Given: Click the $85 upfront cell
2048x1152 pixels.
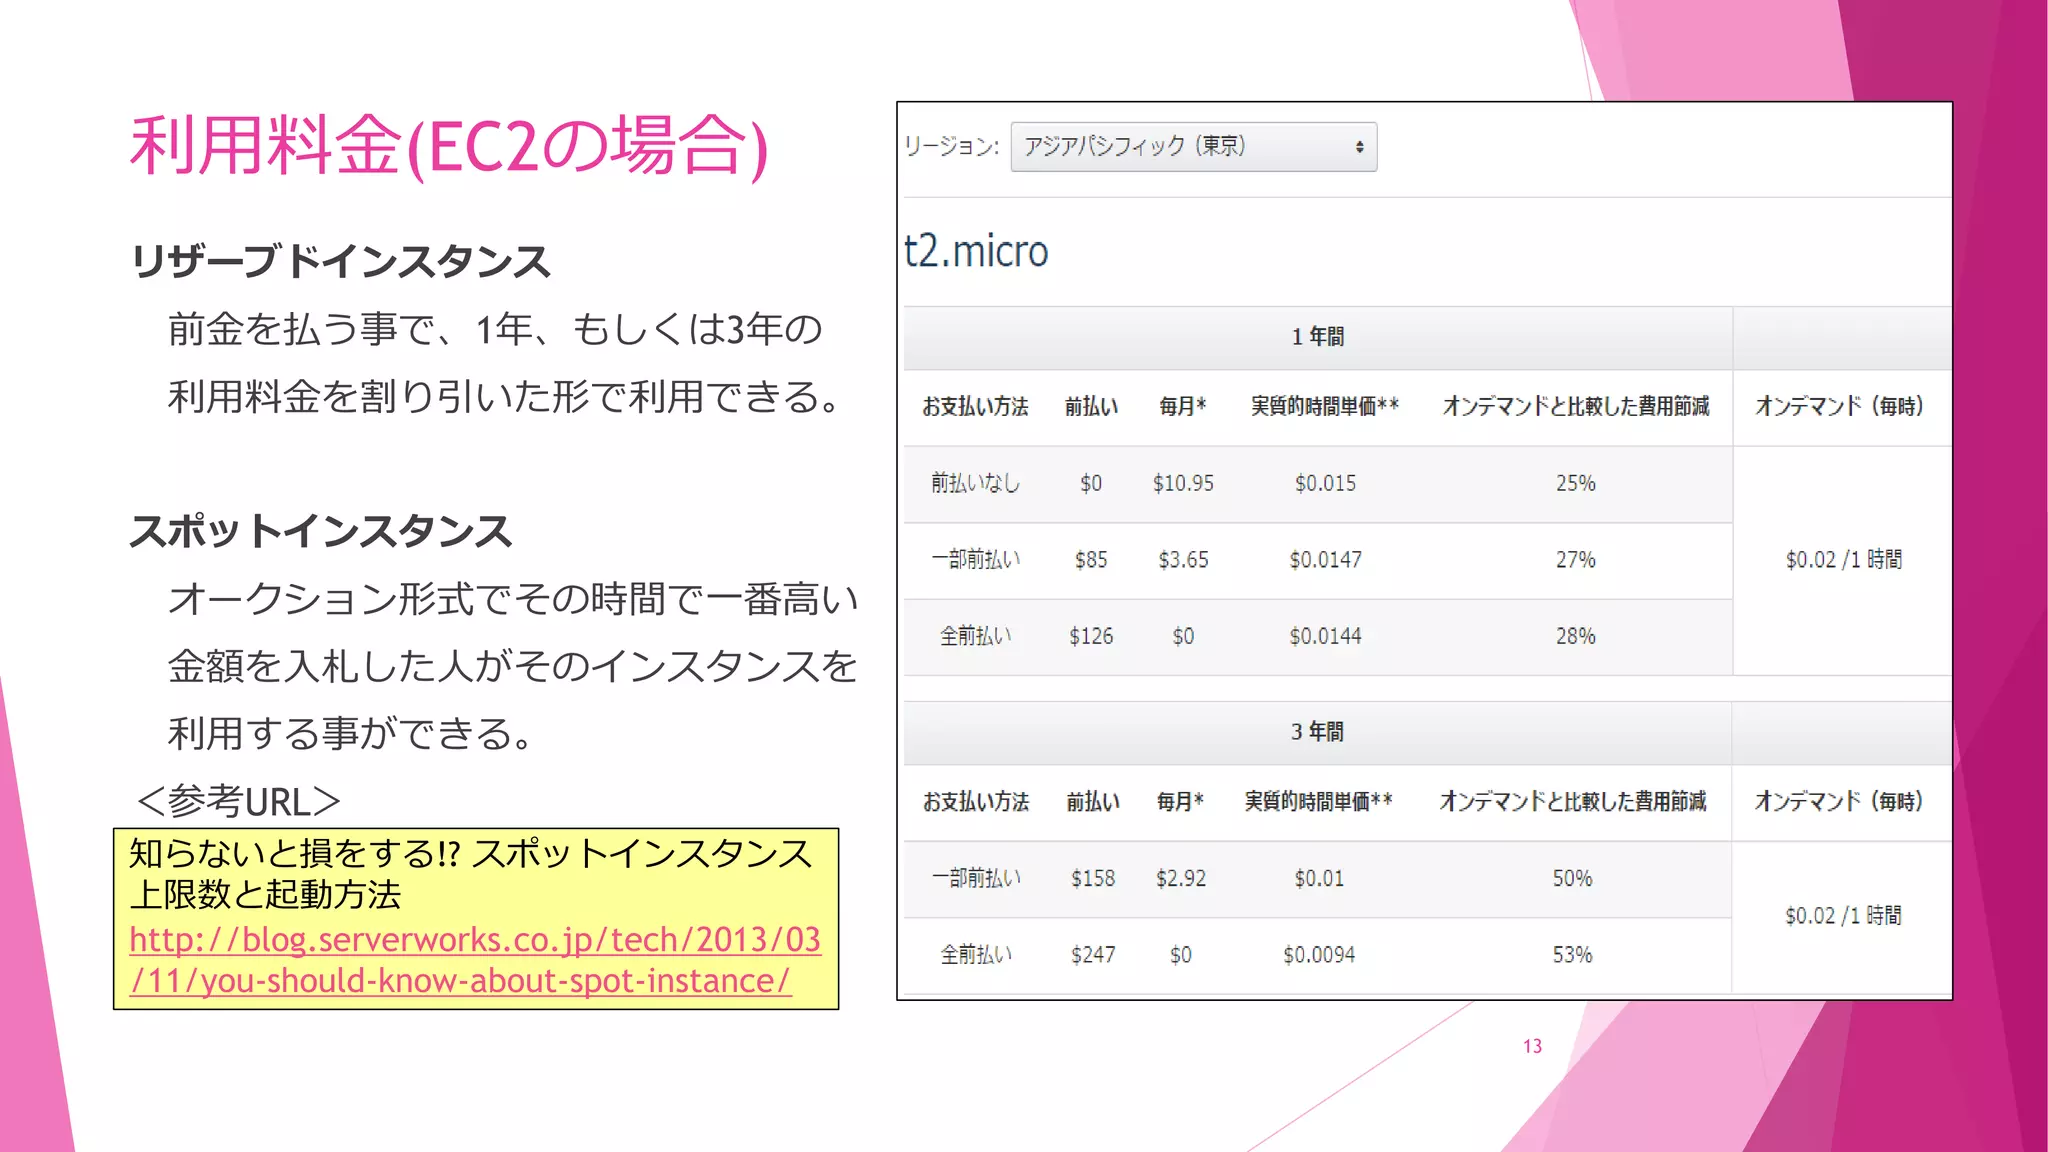Looking at the screenshot, I should click(1091, 560).
